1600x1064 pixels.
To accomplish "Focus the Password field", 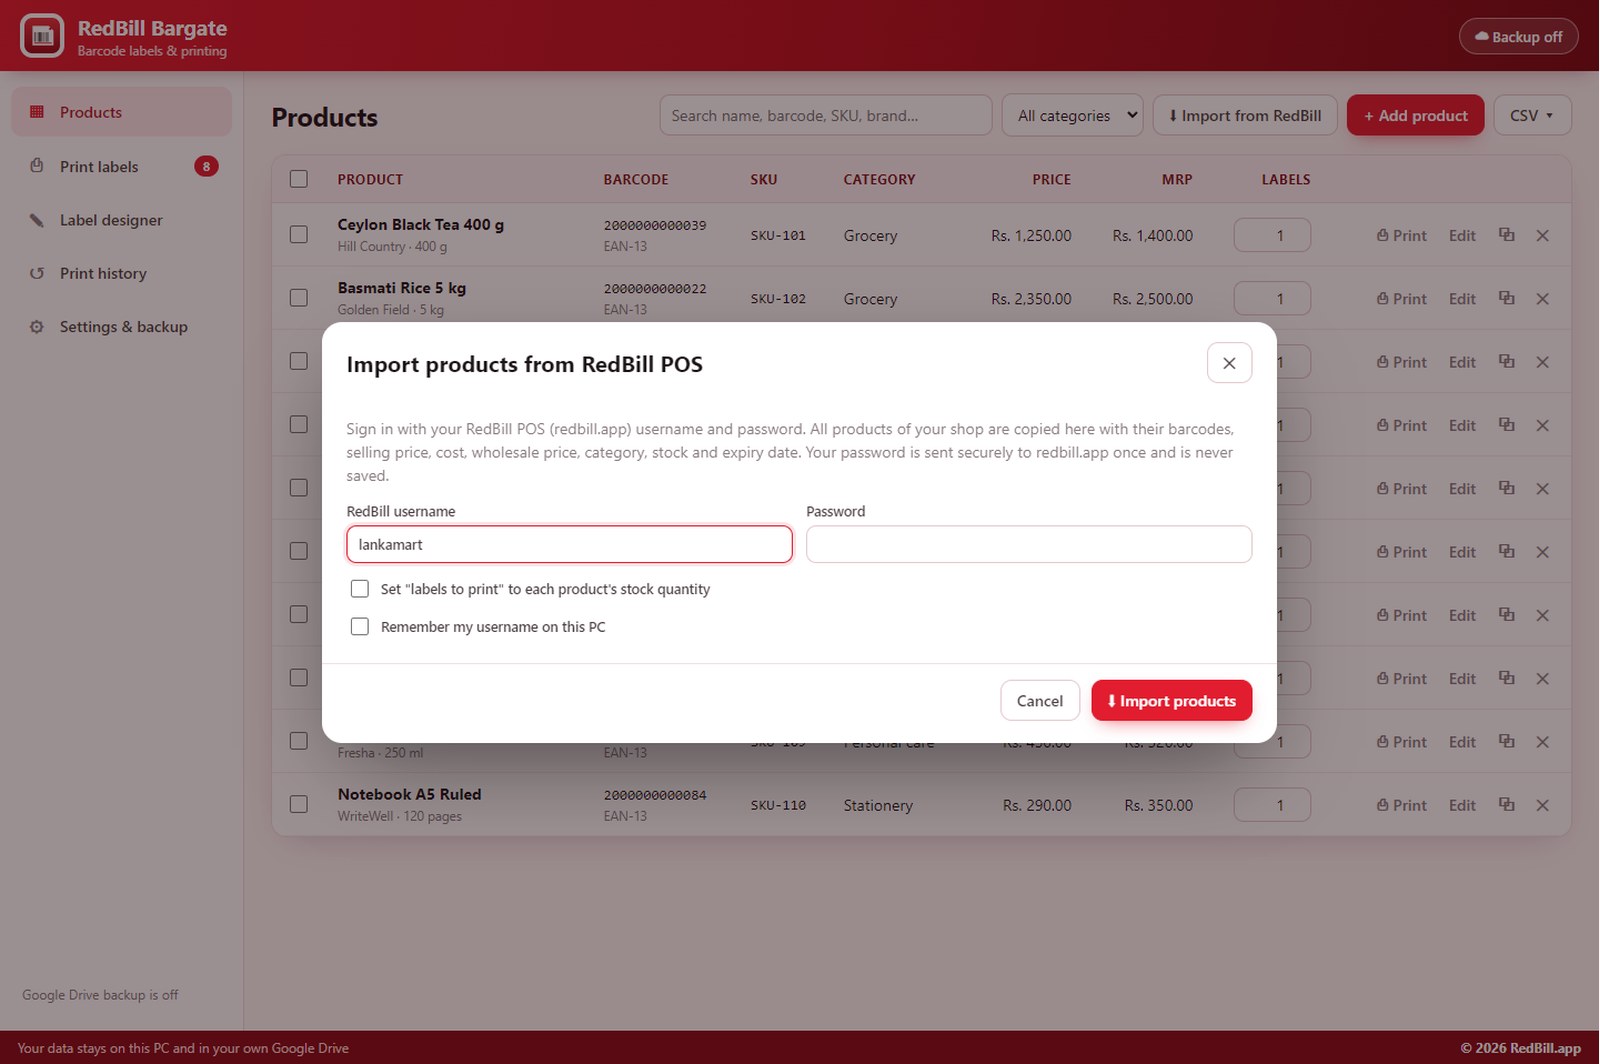I will point(1029,544).
